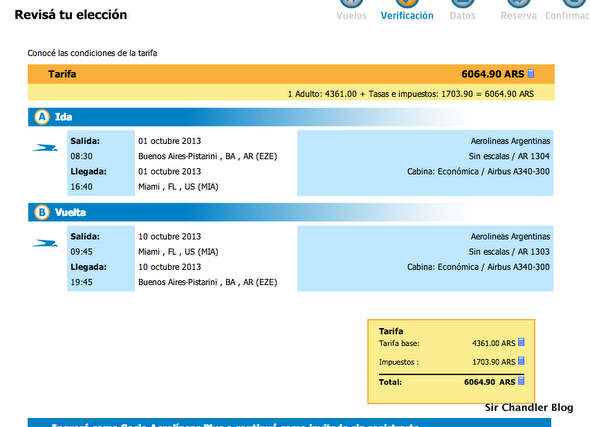590x427 pixels.
Task: Click the 09:45 return departure time
Action: click(81, 252)
